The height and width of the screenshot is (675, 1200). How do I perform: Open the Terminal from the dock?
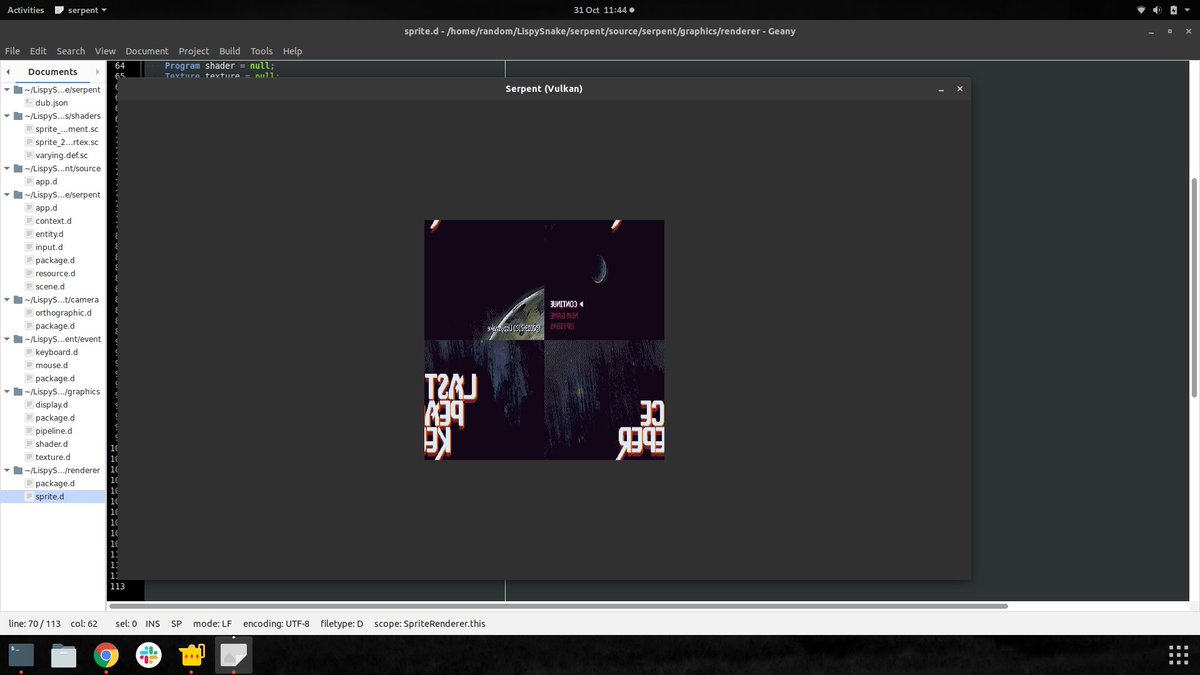(21, 655)
